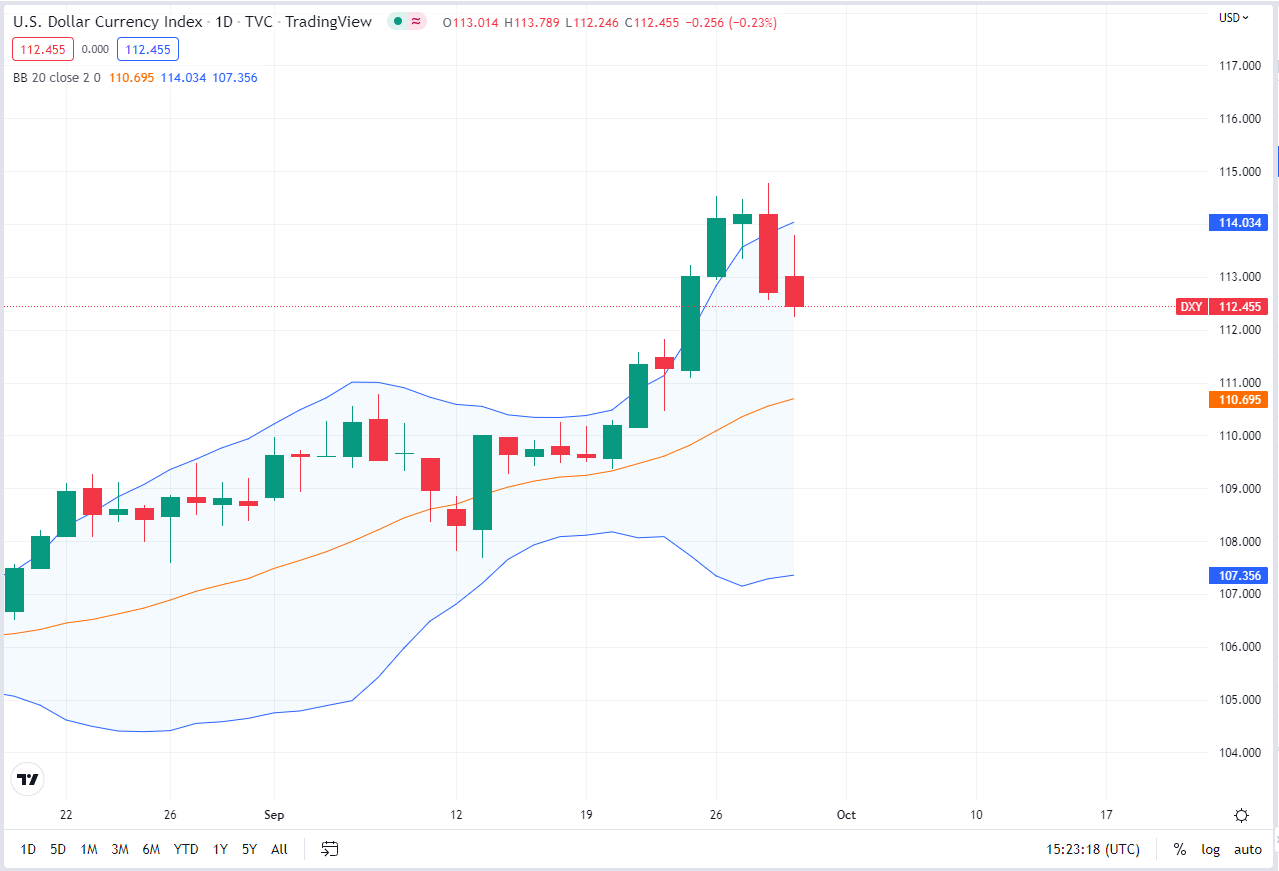Toggle logarithmic scale with log button
Viewport: 1279px width, 871px height.
click(1211, 849)
